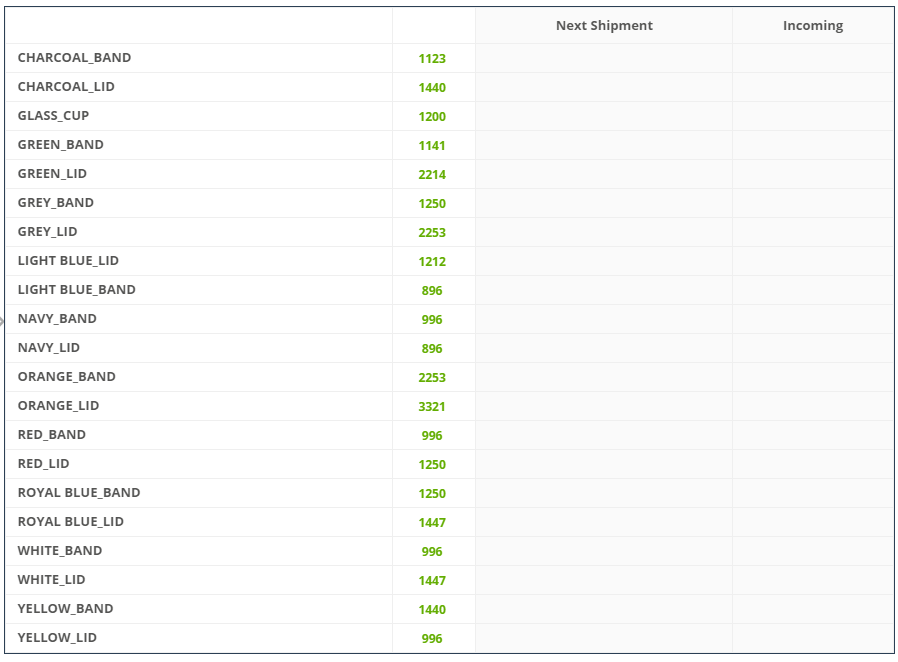Screen dimensions: 898x662
Task: Click the 1200 quantity for GLASS_CUP
Action: coord(432,117)
